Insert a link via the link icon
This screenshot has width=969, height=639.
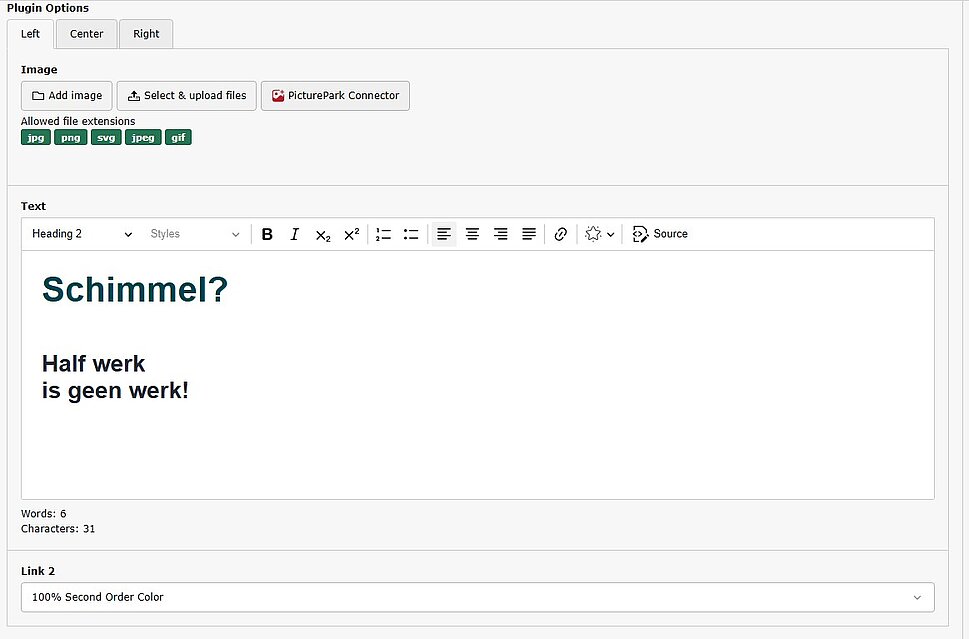click(x=561, y=234)
